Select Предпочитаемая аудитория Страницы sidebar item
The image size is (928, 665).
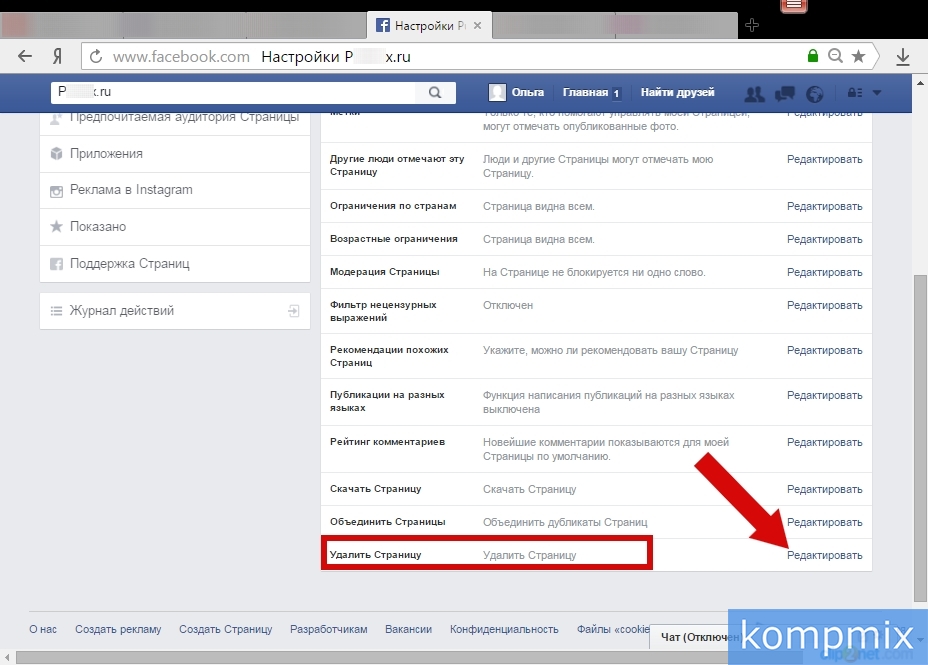point(175,123)
